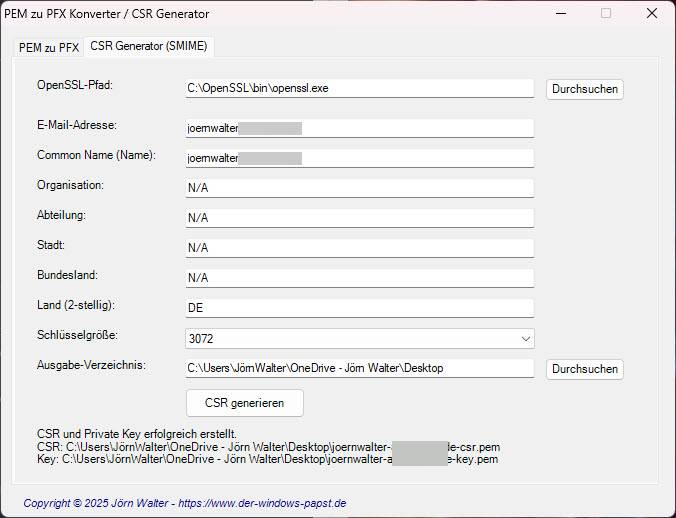The image size is (676, 518).
Task: Click the Bundesland text field
Action: click(359, 278)
